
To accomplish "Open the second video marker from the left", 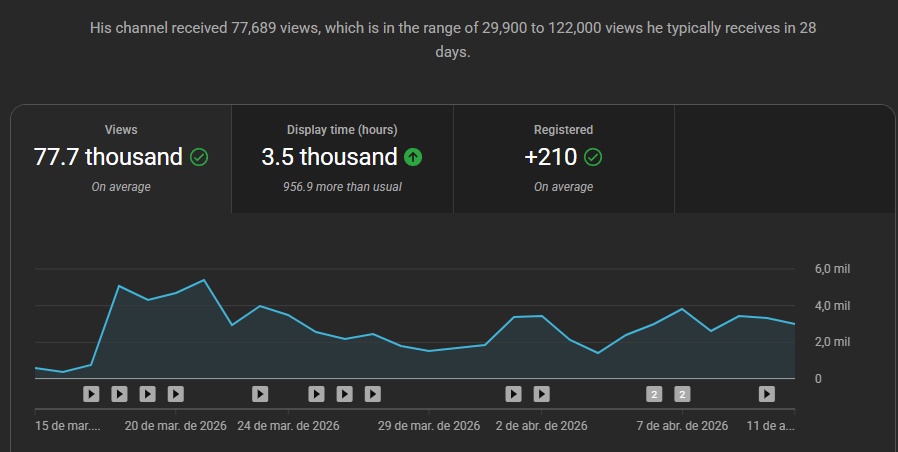I will [x=119, y=394].
